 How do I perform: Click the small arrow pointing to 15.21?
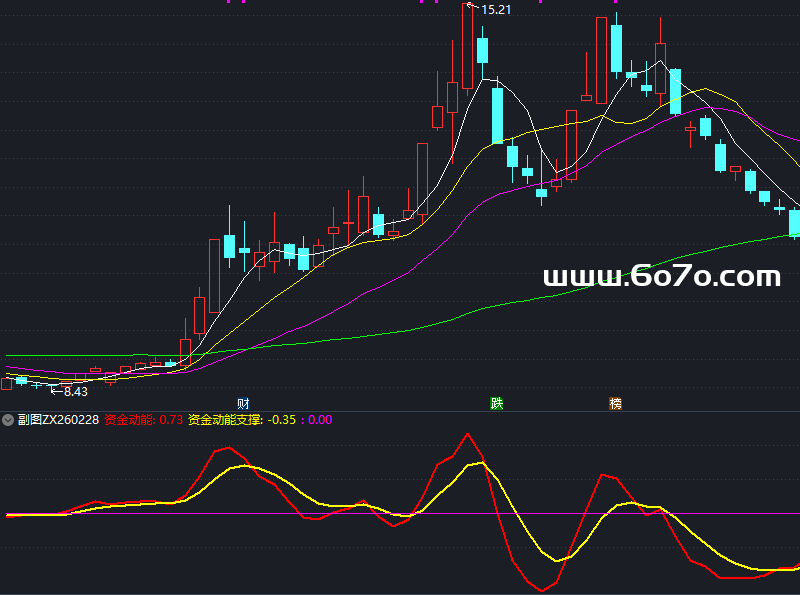coord(473,8)
